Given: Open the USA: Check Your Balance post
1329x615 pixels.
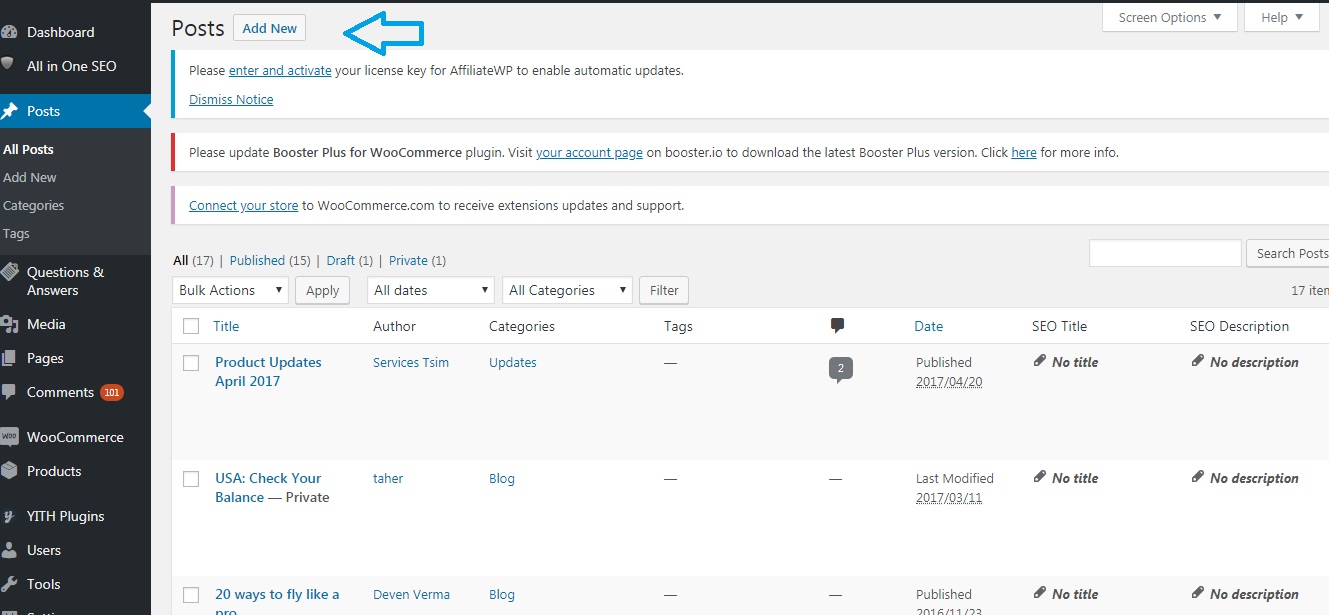Looking at the screenshot, I should click(268, 487).
